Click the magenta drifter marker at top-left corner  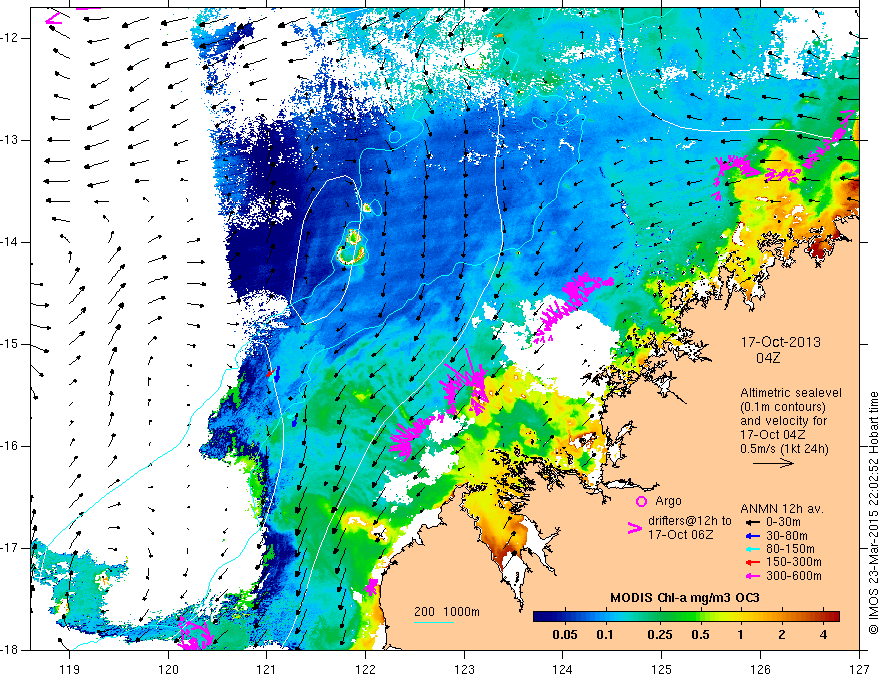click(x=53, y=19)
